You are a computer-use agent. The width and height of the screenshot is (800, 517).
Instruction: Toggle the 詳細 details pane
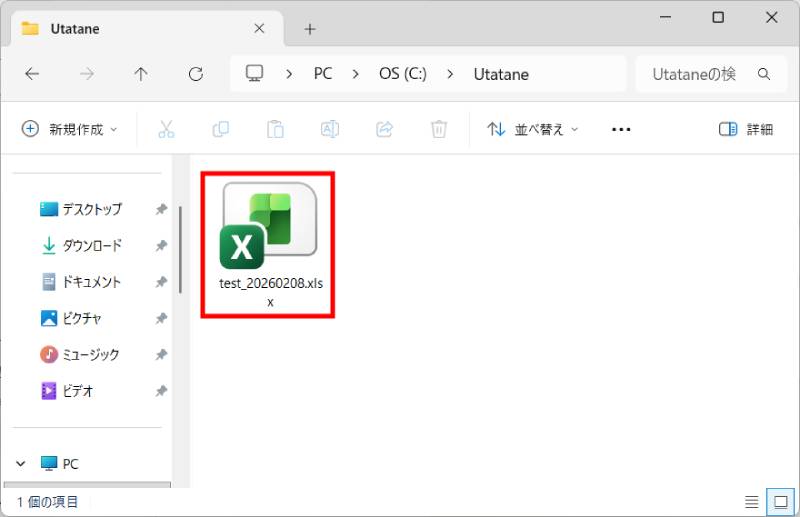[x=746, y=129]
